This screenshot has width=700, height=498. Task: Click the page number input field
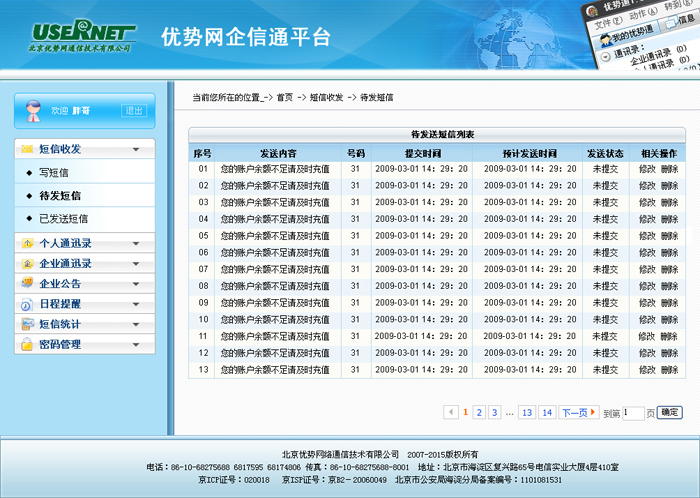(x=633, y=413)
